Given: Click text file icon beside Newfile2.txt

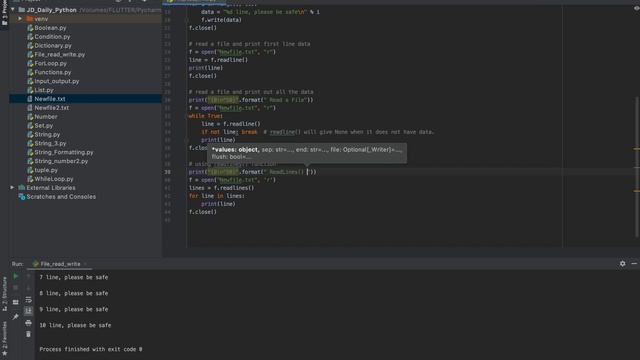Looking at the screenshot, I should [x=30, y=108].
